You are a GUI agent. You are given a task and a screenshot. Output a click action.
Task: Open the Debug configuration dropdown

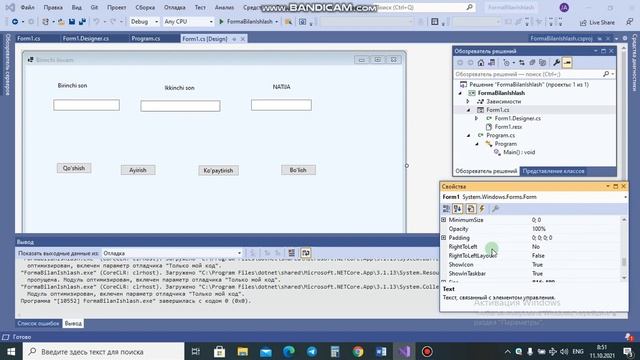144,22
